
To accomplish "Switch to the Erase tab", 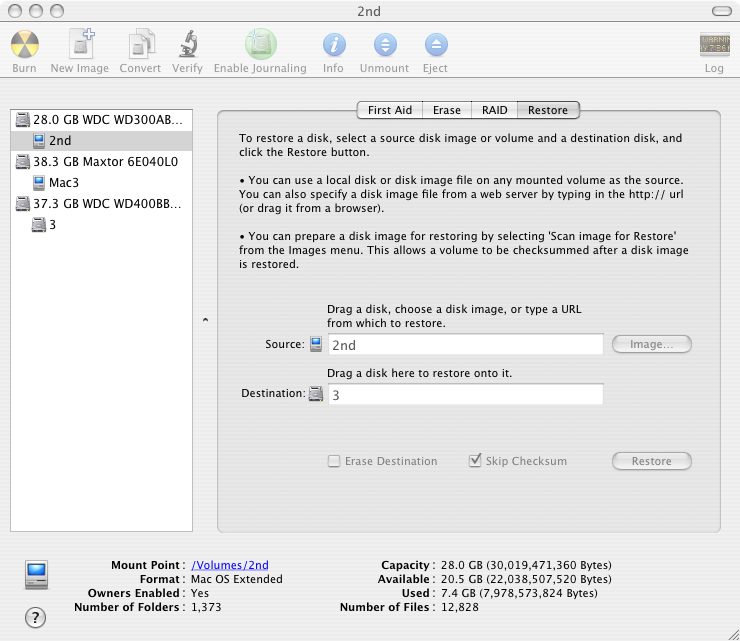I will tap(446, 110).
